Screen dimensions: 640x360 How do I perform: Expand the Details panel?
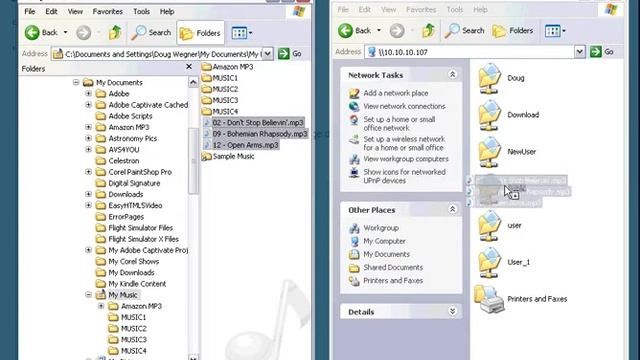pyautogui.click(x=452, y=311)
